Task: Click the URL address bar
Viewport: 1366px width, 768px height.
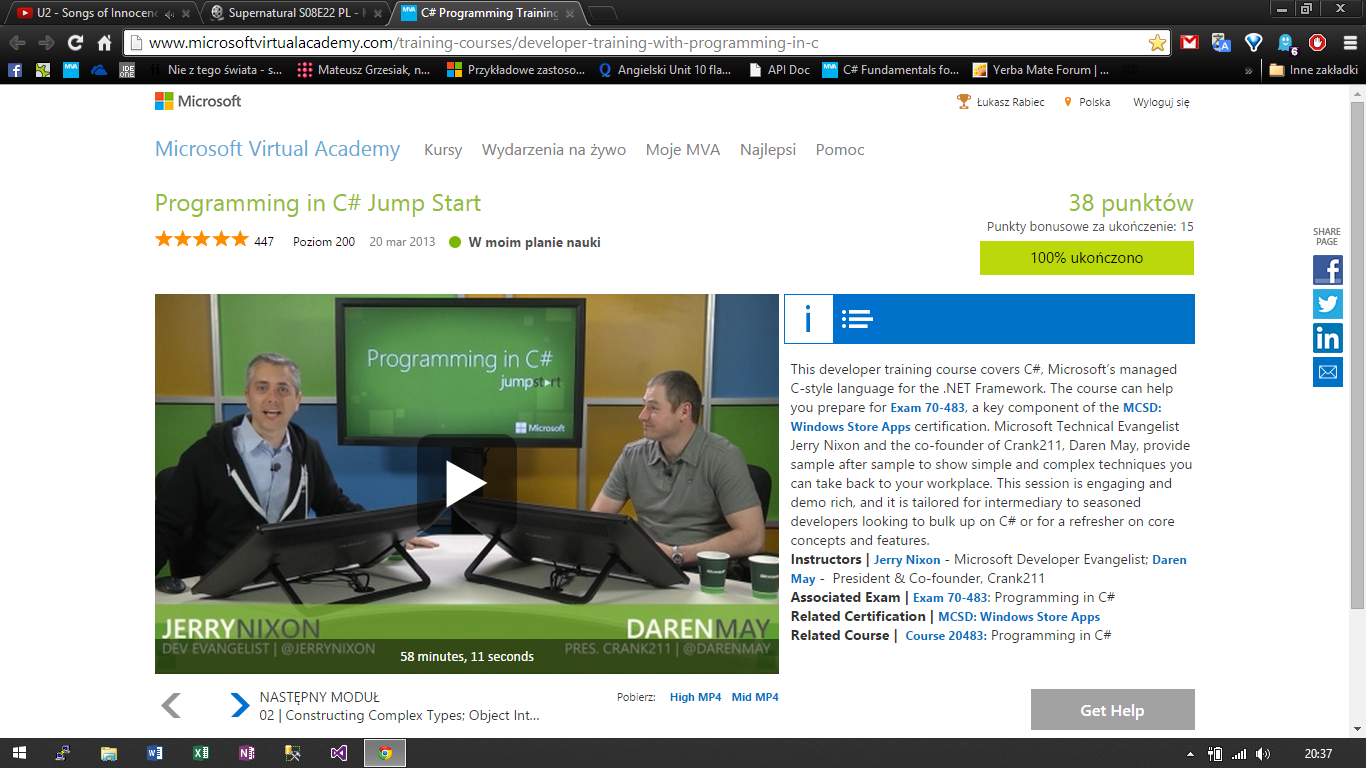Action: 640,43
